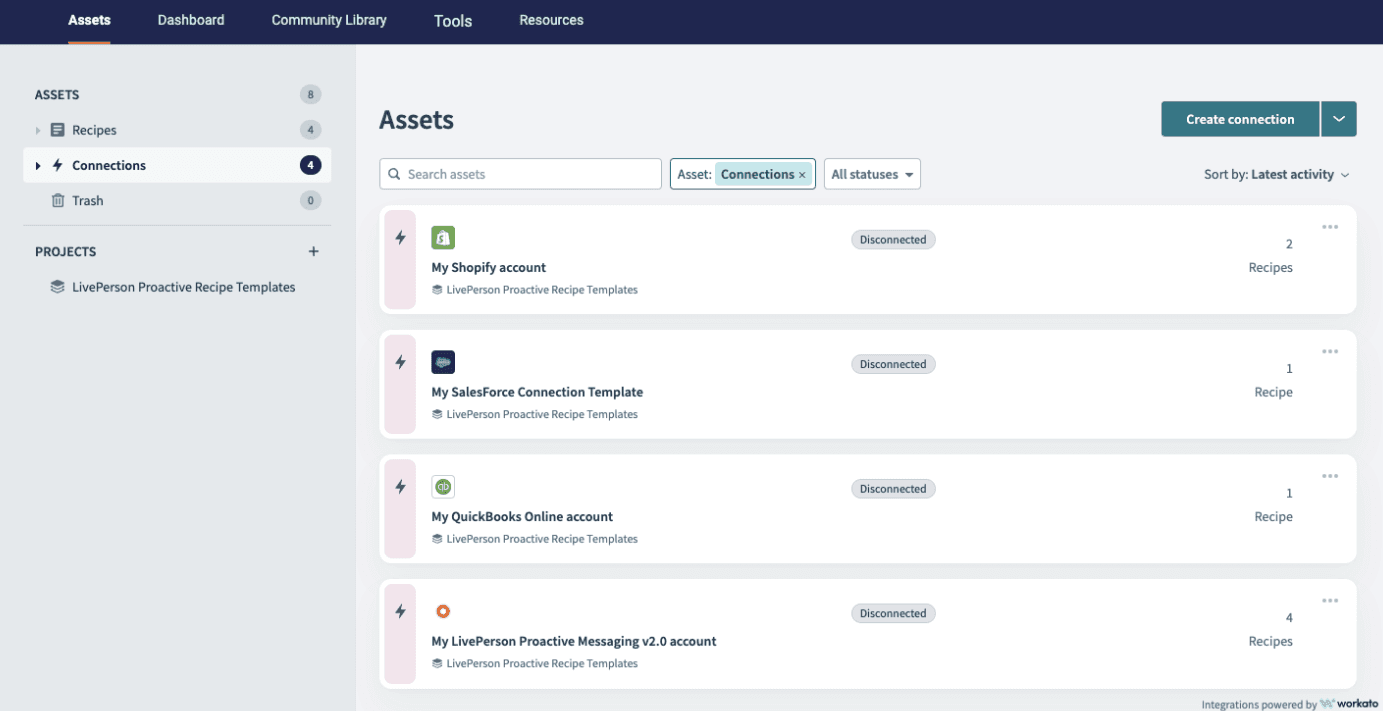
Task: Expand the Connections tree item arrow
Action: 38,166
